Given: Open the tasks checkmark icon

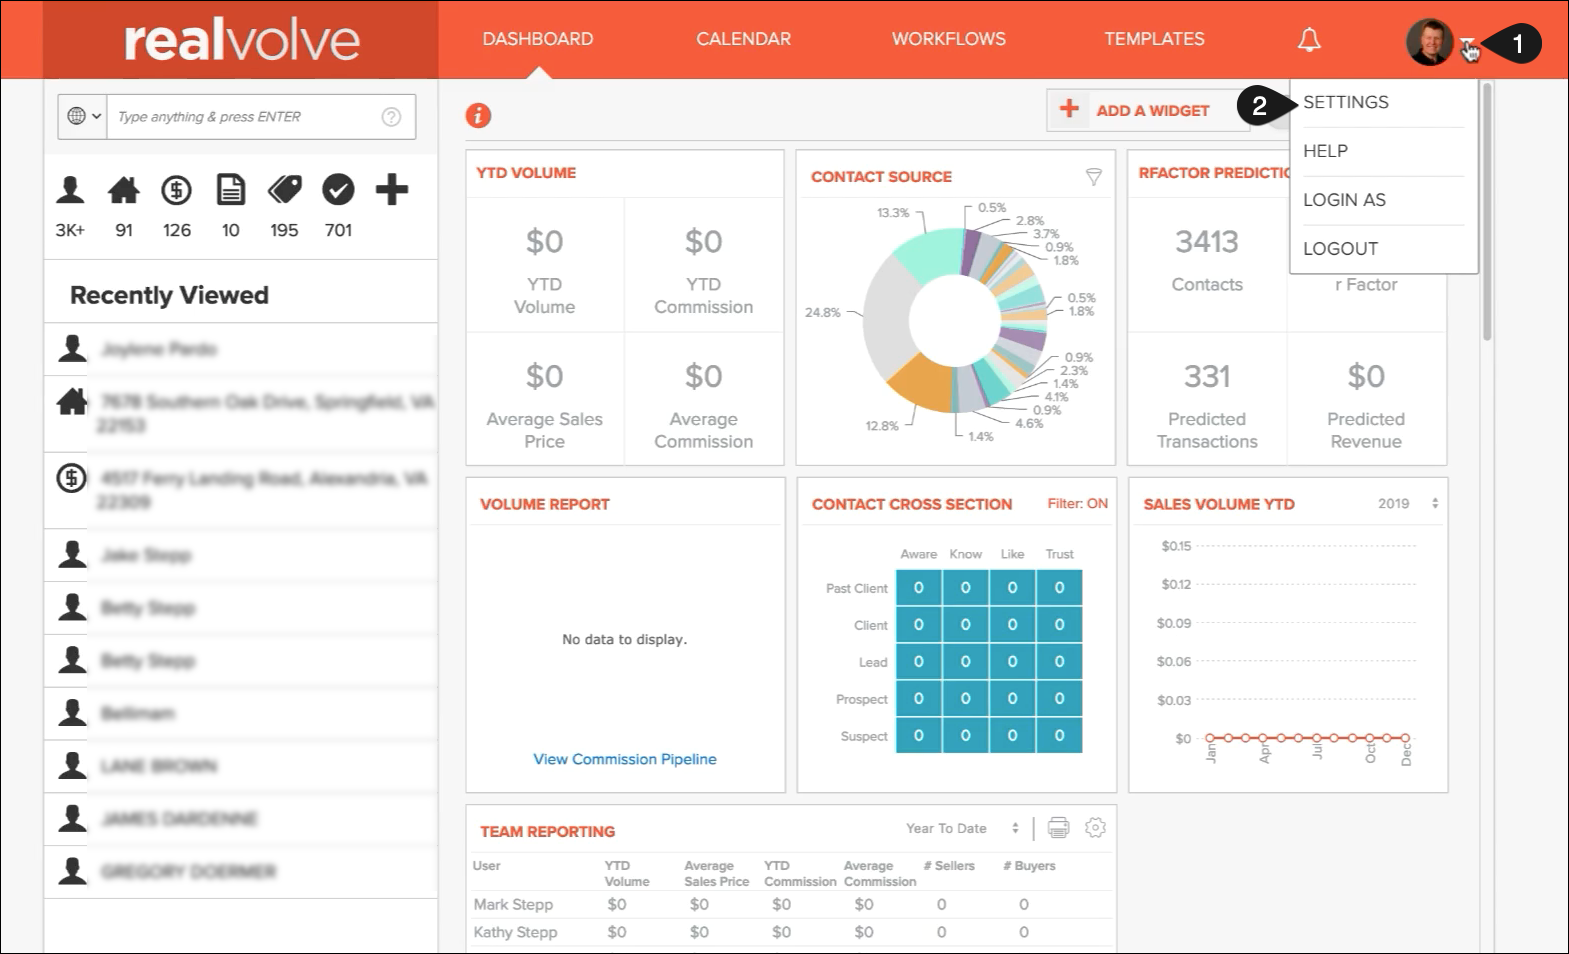Looking at the screenshot, I should [338, 190].
